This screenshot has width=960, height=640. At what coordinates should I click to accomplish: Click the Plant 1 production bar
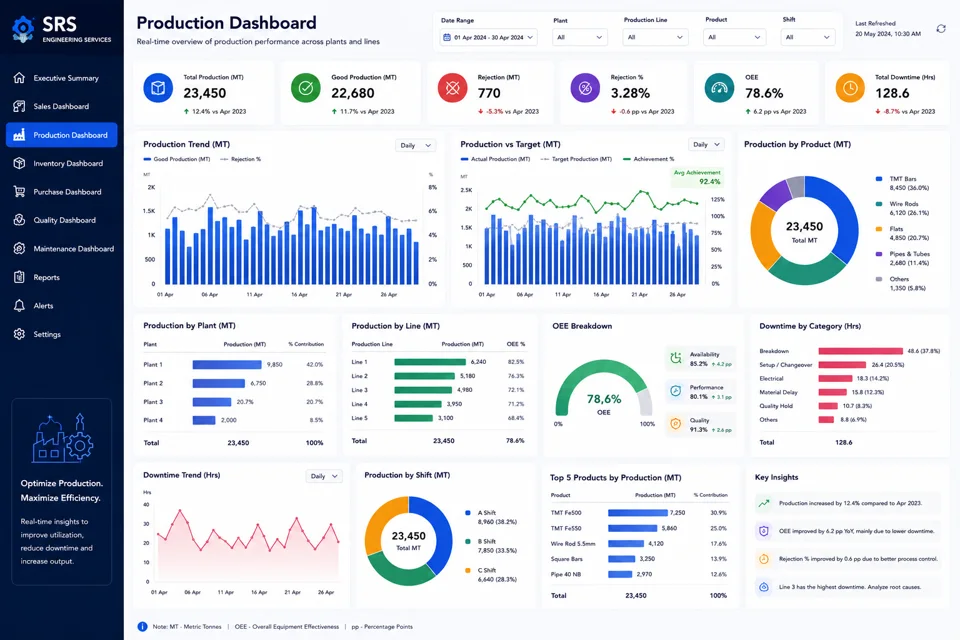(x=227, y=364)
